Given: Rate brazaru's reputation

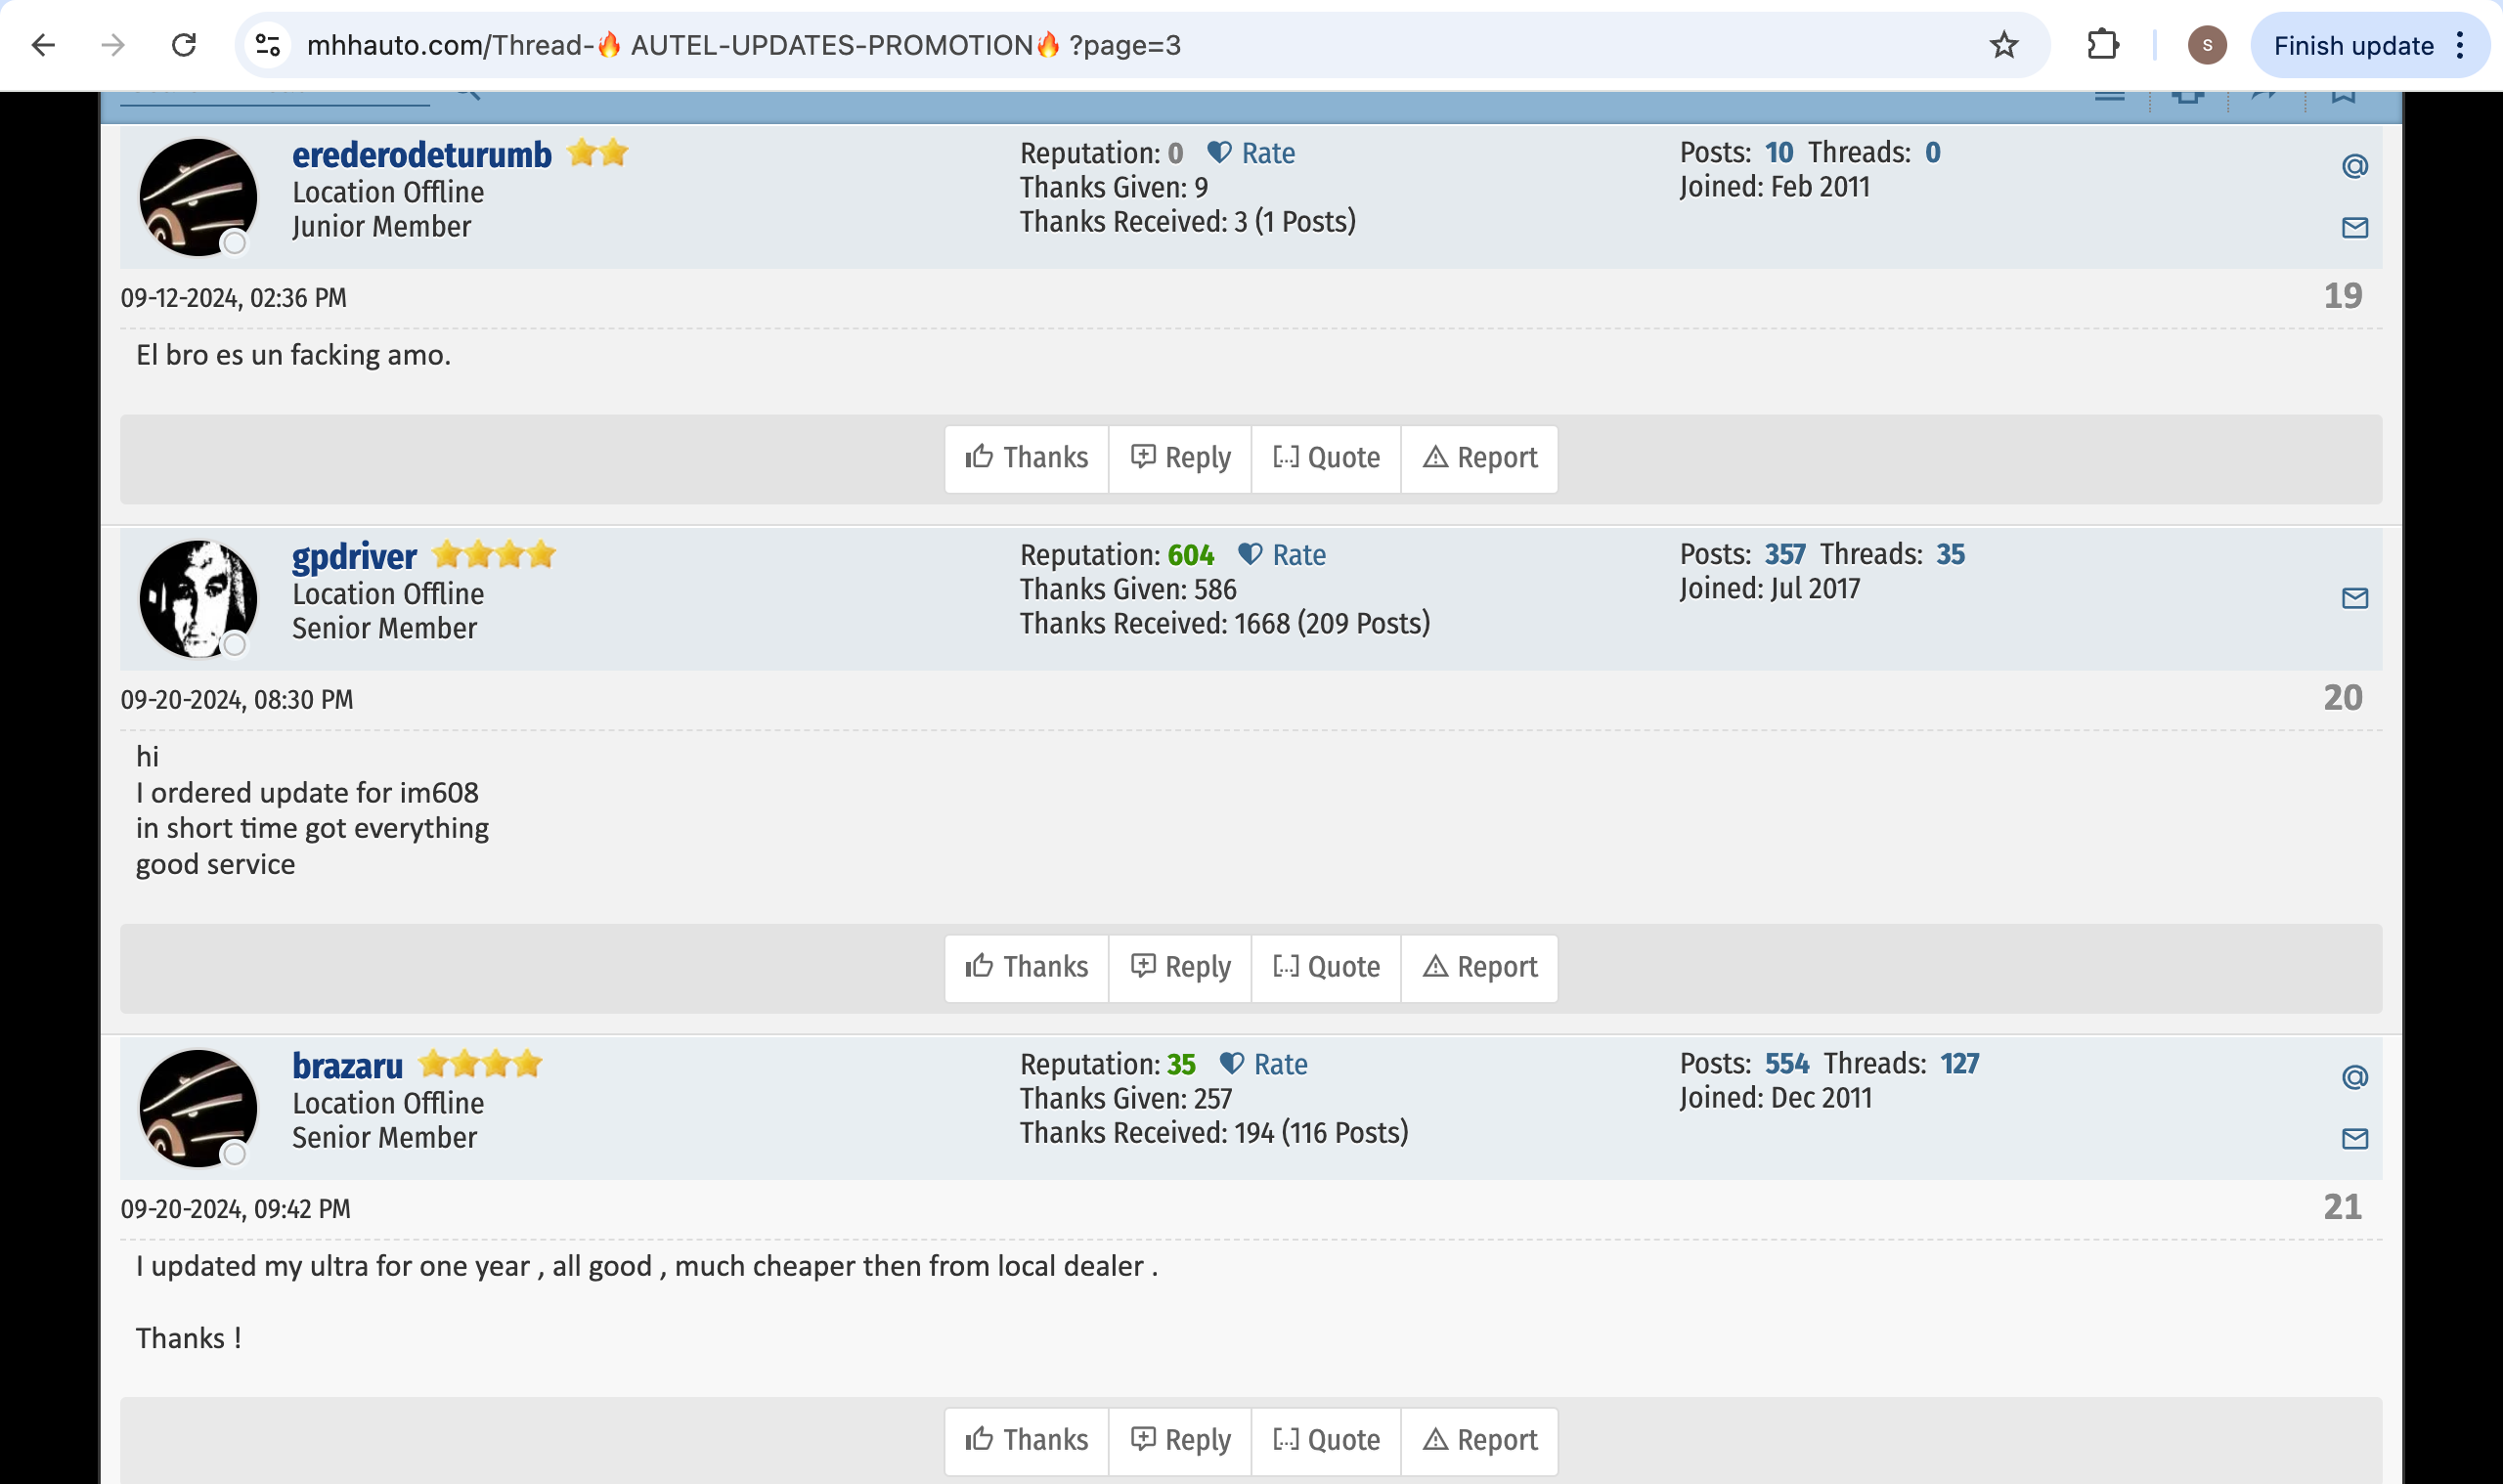Looking at the screenshot, I should (1264, 1064).
